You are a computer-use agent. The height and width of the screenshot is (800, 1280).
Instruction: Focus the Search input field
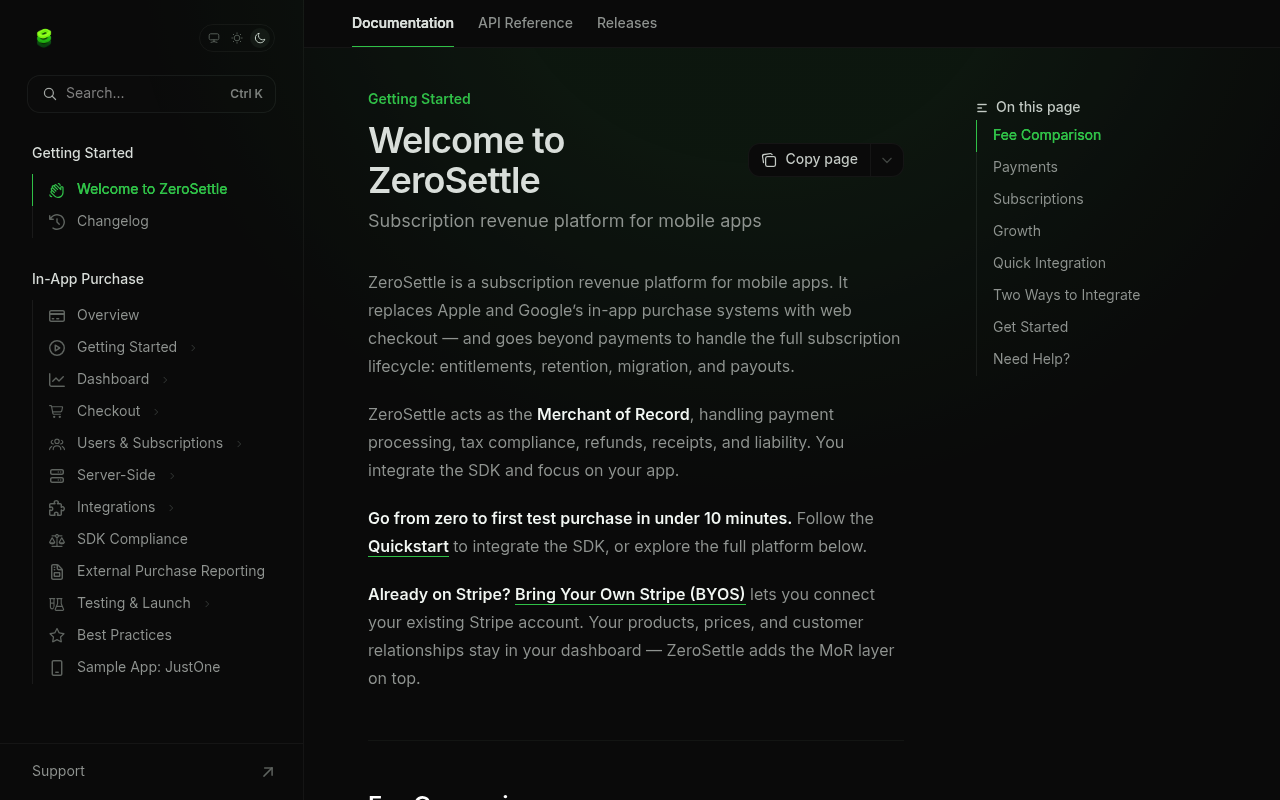click(x=151, y=94)
